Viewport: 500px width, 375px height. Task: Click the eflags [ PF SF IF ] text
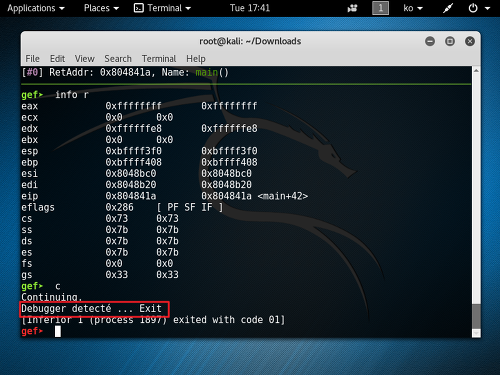[x=189, y=207]
